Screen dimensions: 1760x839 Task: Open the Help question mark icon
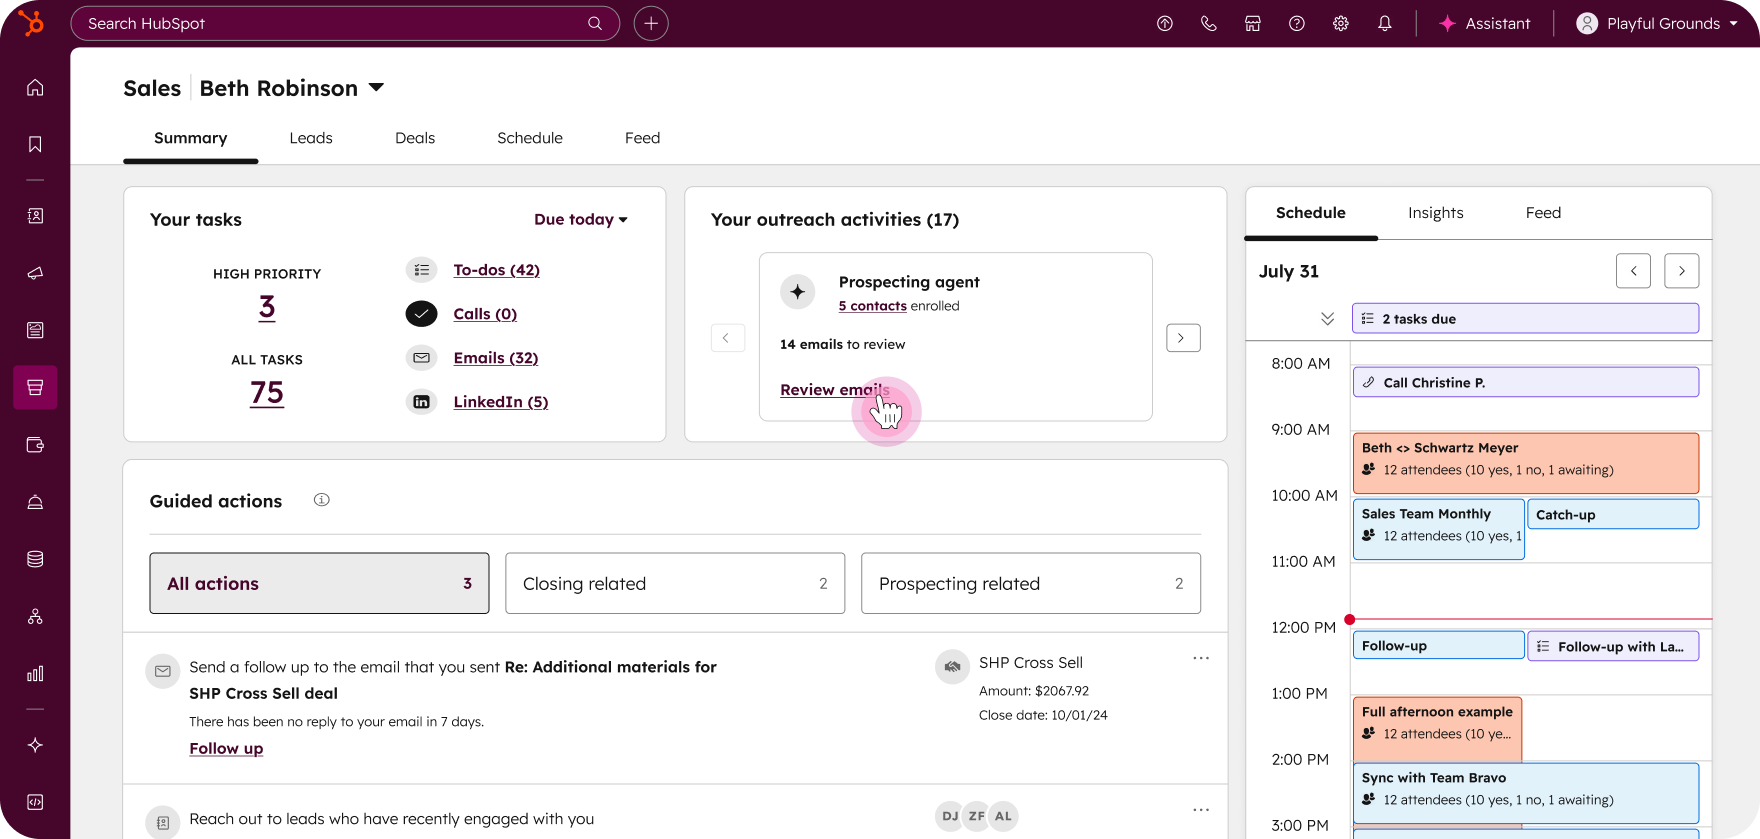coord(1297,23)
